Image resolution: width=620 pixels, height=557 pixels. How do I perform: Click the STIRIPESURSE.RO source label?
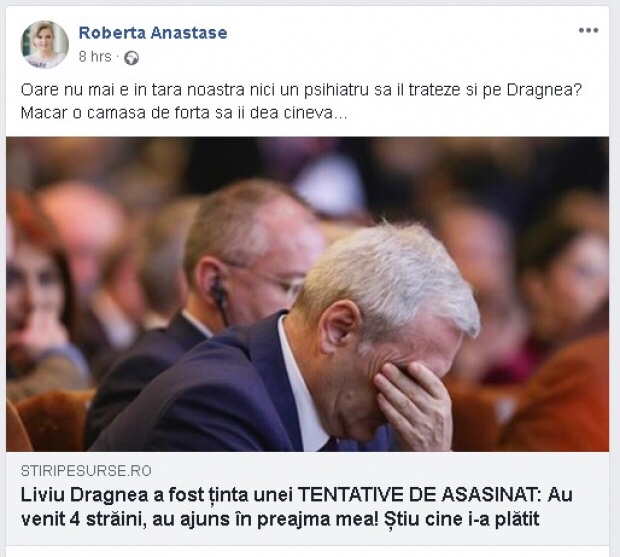[x=86, y=471]
